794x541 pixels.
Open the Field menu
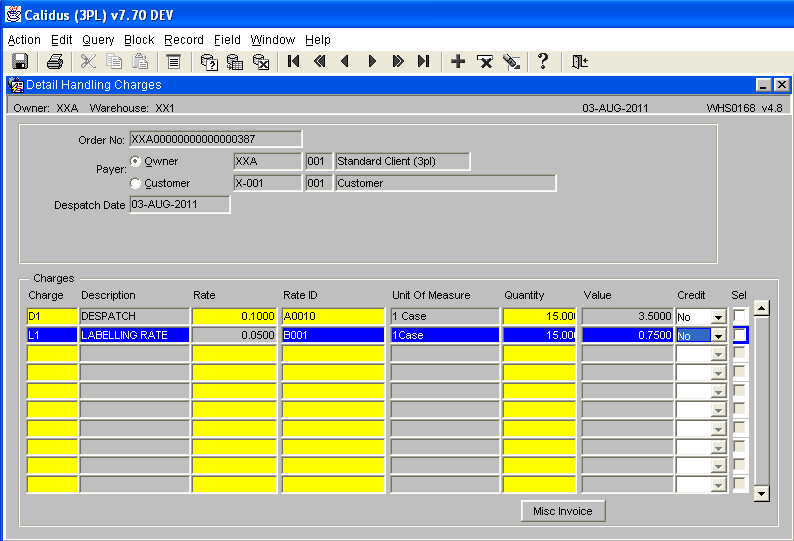coord(227,40)
